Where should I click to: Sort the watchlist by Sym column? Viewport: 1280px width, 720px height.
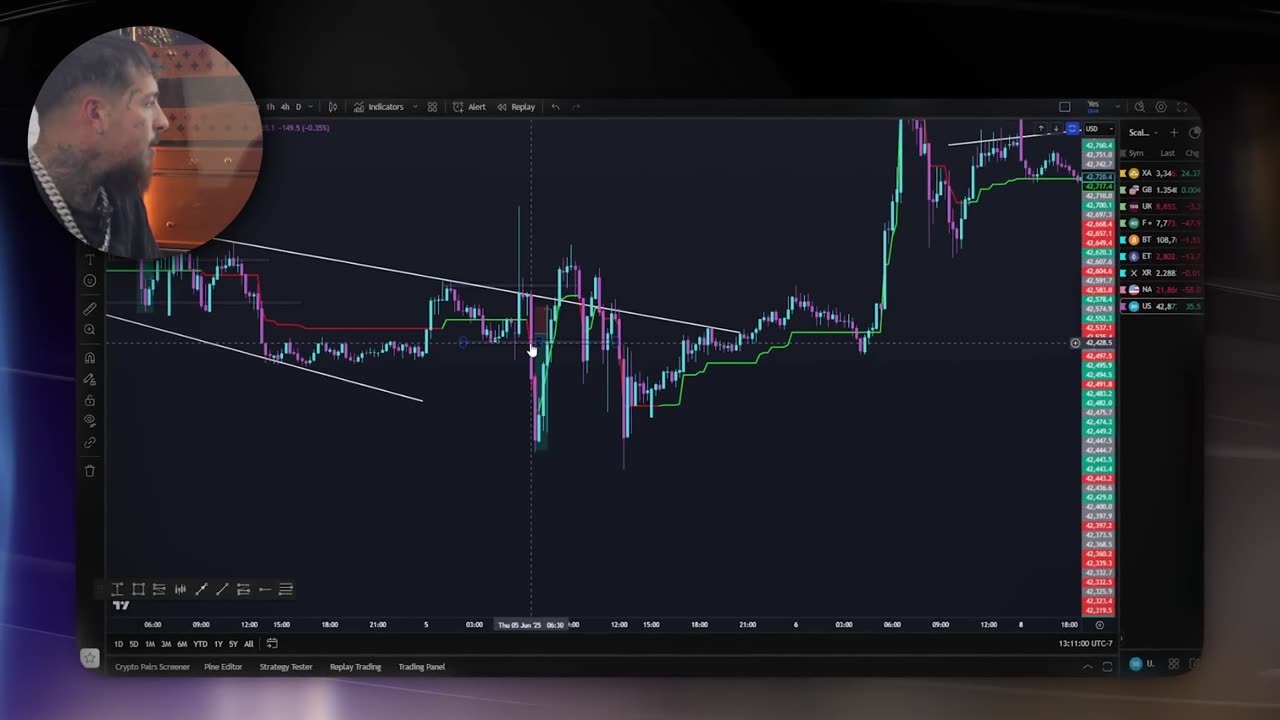point(1136,153)
